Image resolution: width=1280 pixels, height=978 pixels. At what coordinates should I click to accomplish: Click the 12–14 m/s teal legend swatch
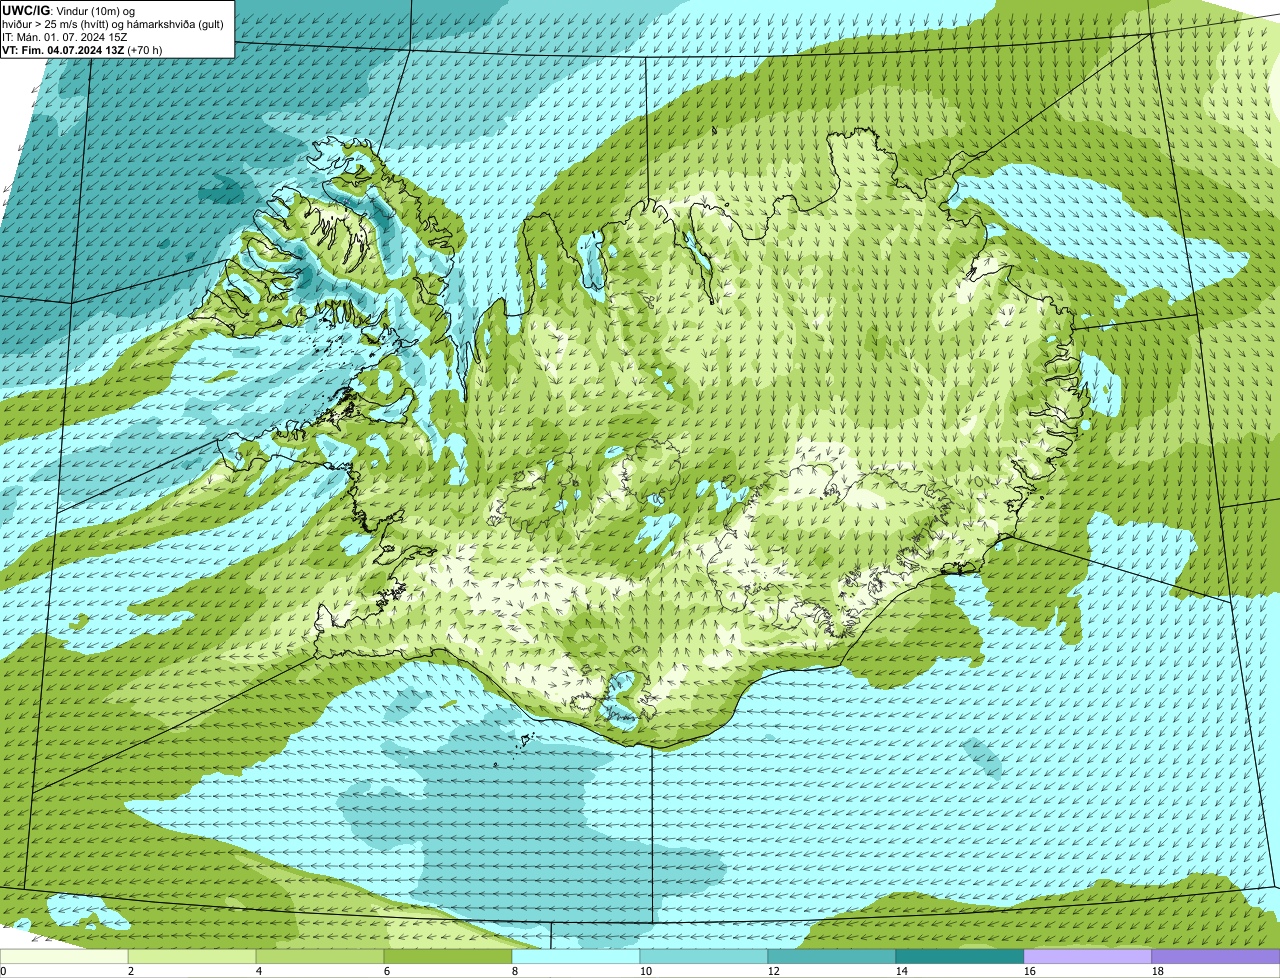coord(832,957)
